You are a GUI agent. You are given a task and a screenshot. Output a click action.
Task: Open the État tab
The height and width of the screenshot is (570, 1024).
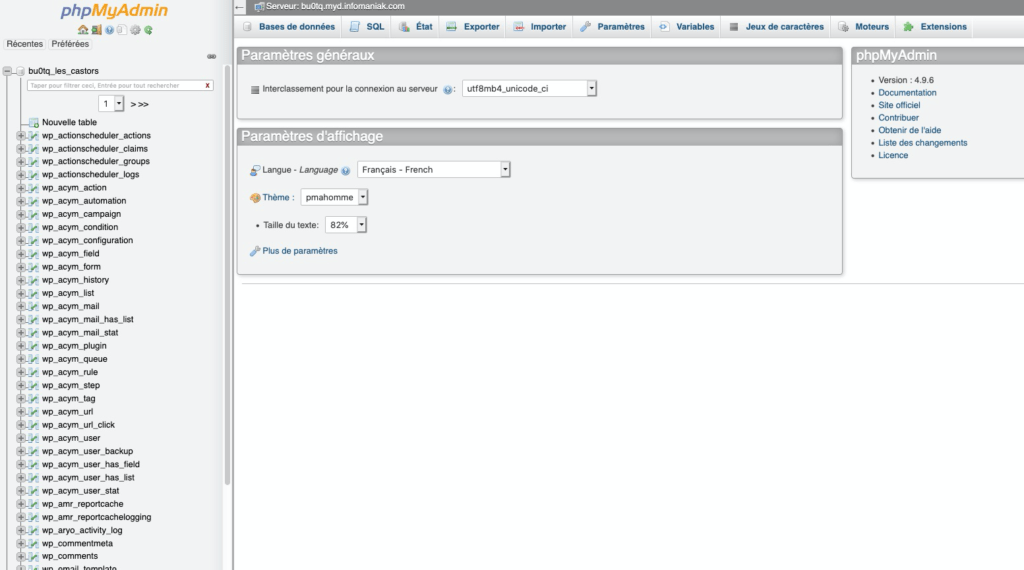[416, 27]
